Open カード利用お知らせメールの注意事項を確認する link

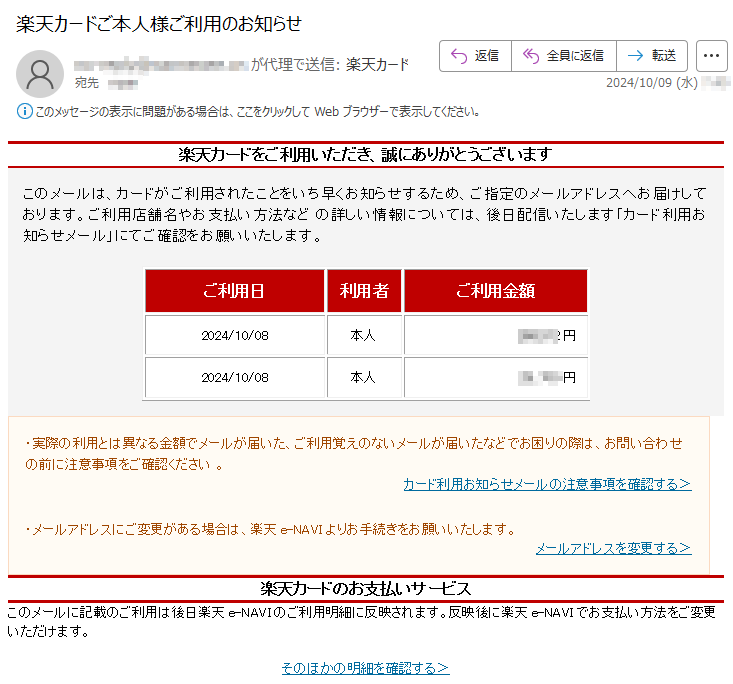point(547,484)
